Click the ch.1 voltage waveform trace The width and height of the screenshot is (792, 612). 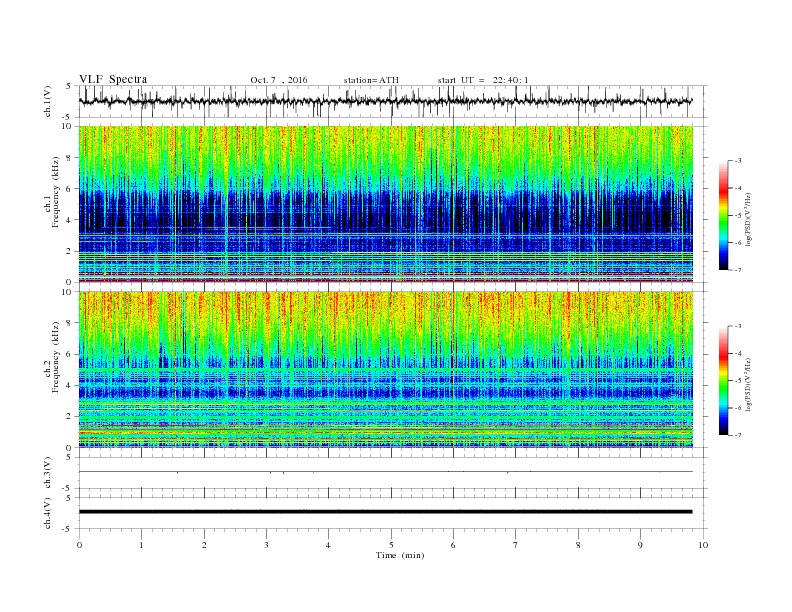(385, 101)
